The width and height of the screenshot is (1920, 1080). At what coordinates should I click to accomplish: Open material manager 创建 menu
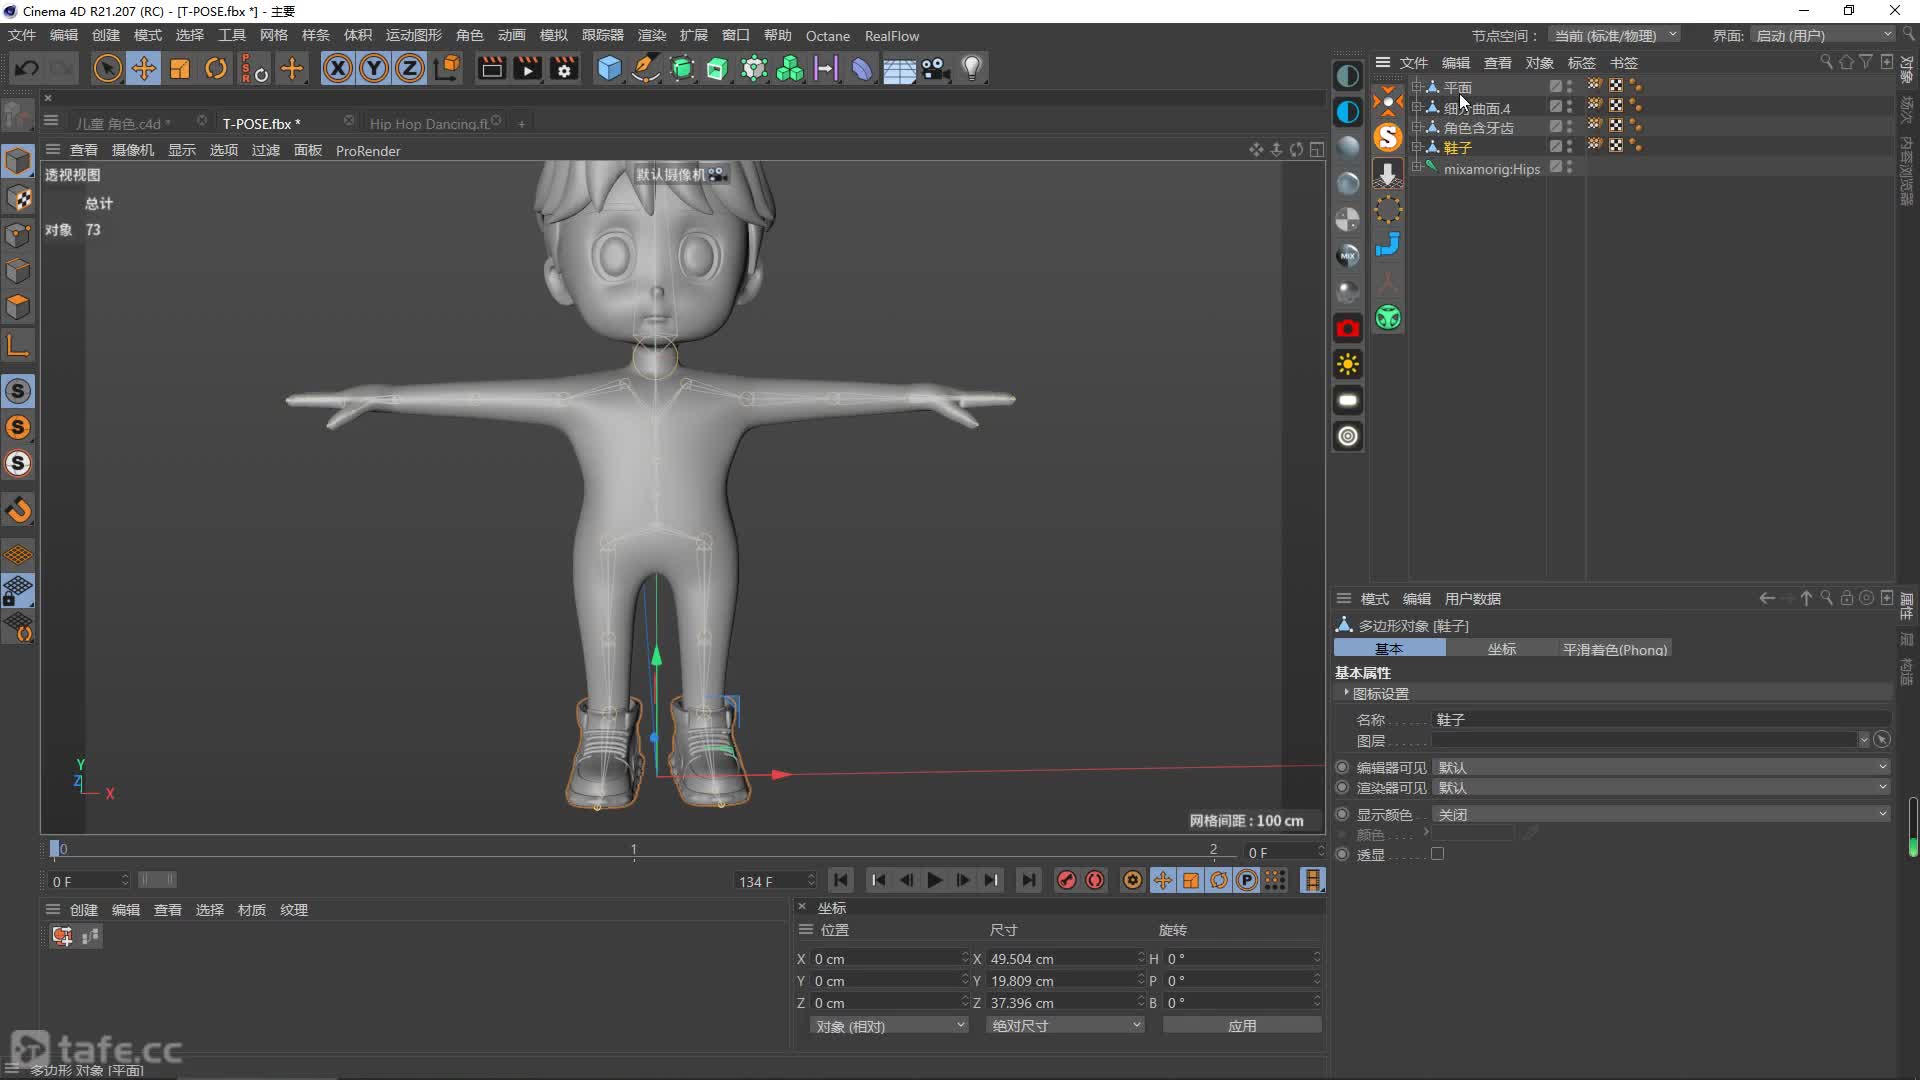coord(84,910)
